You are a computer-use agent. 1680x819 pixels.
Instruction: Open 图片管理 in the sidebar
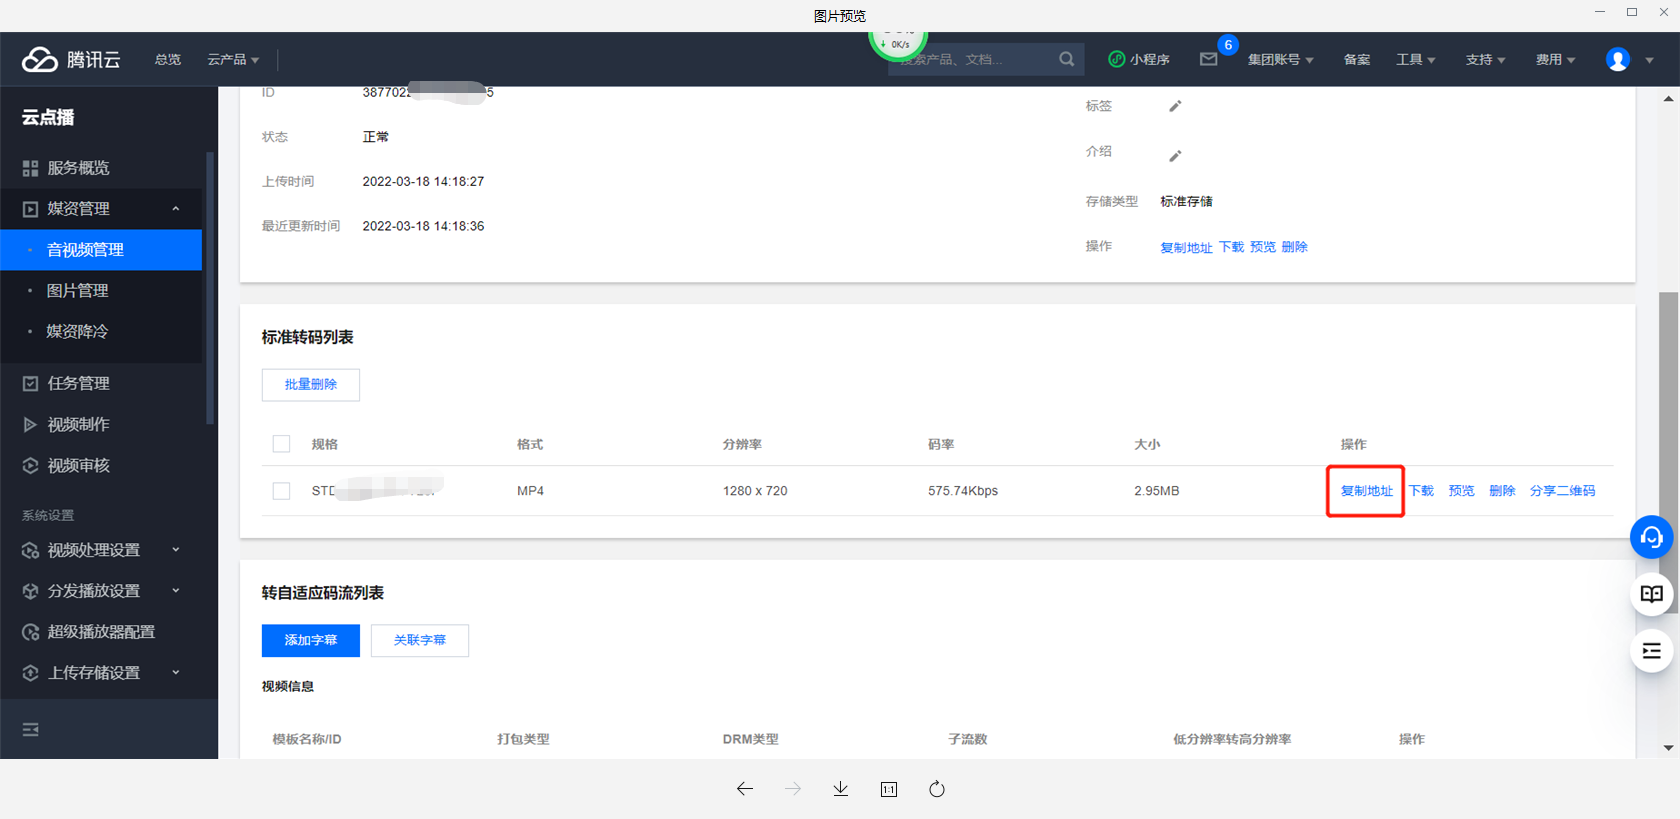point(78,291)
